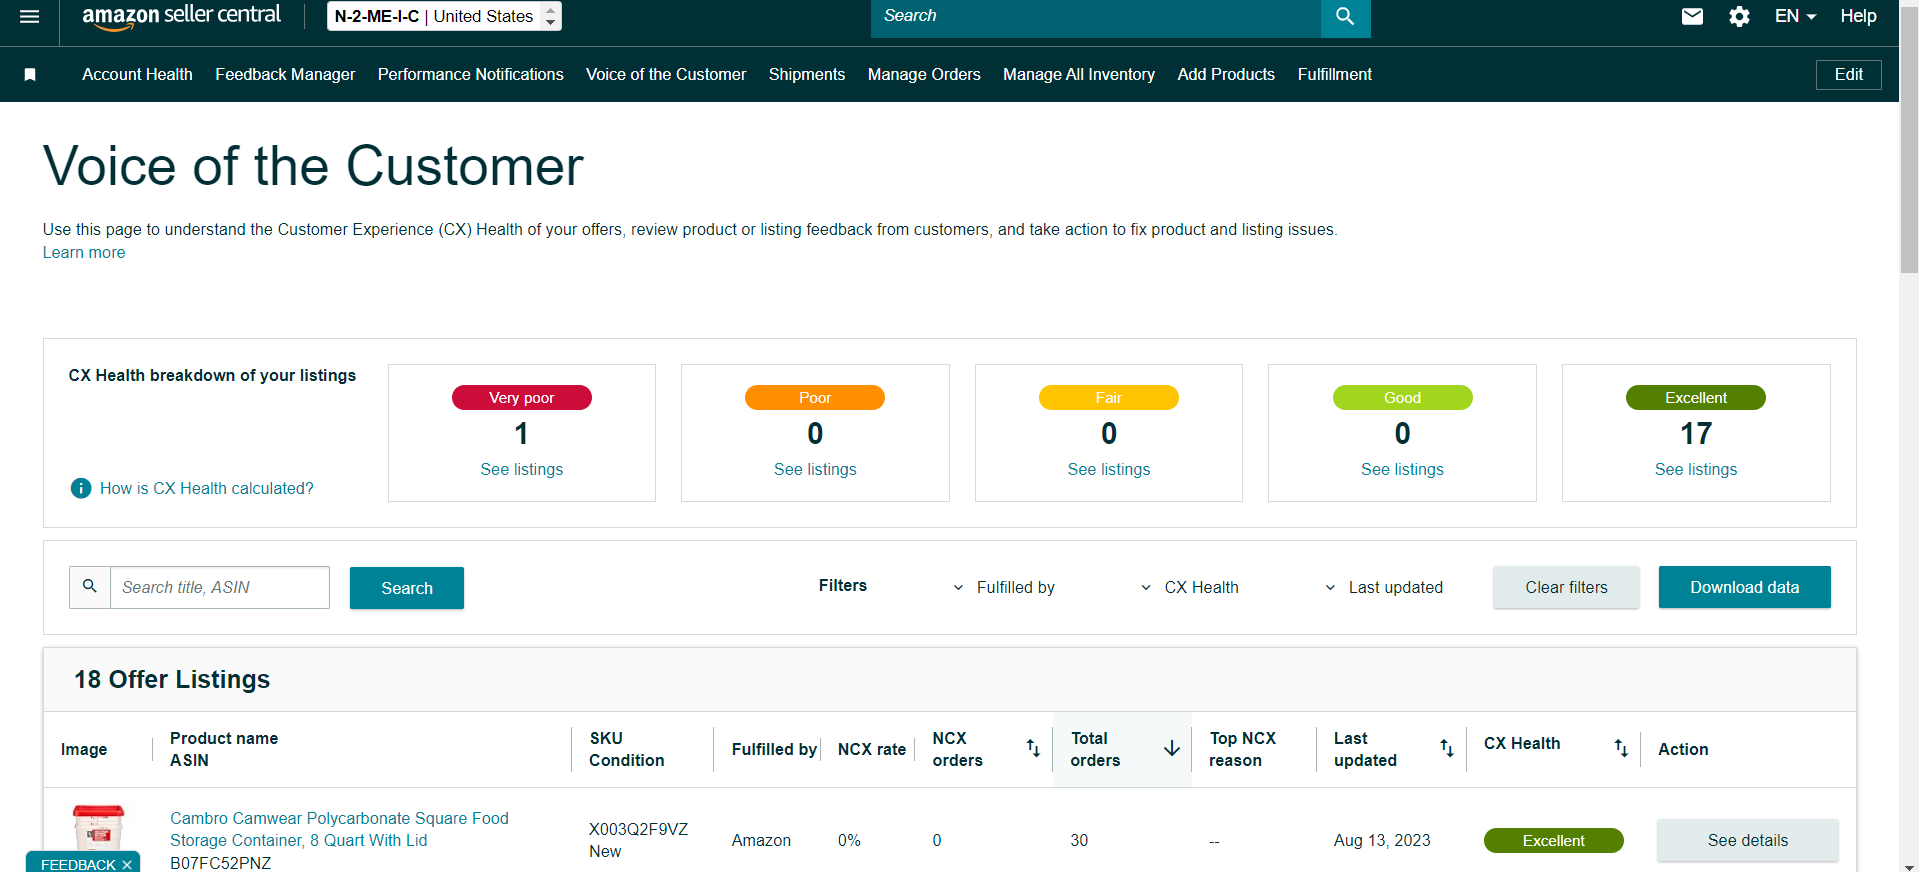
Task: Click the info icon beside CX Health calculation
Action: click(x=81, y=488)
